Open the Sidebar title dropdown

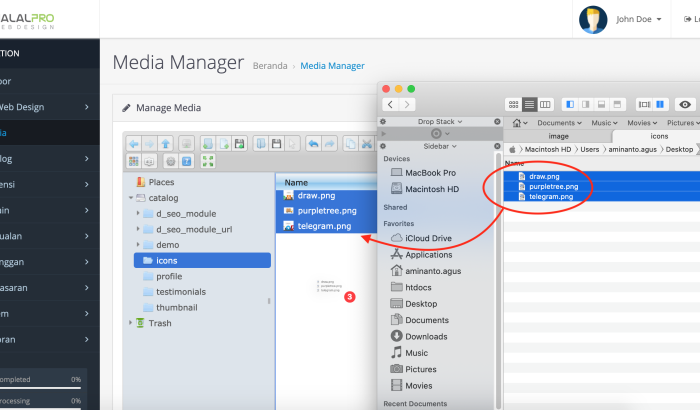pos(440,146)
